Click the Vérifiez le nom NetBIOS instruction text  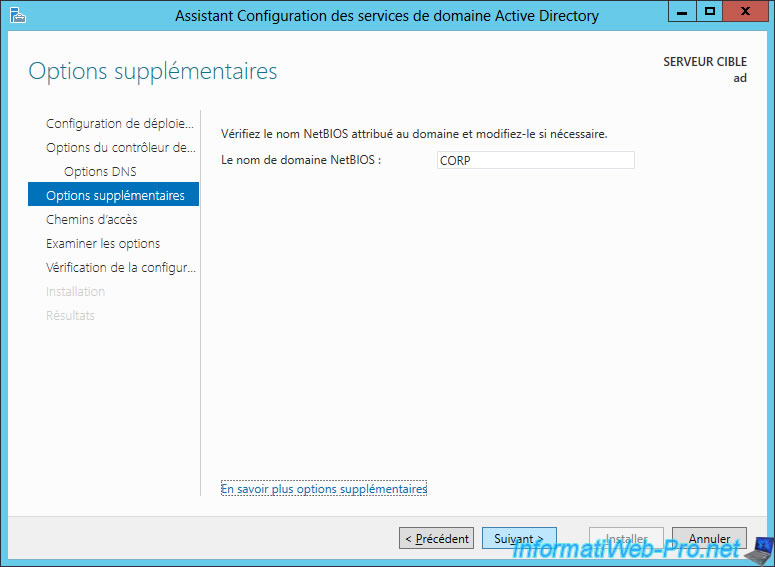point(414,133)
